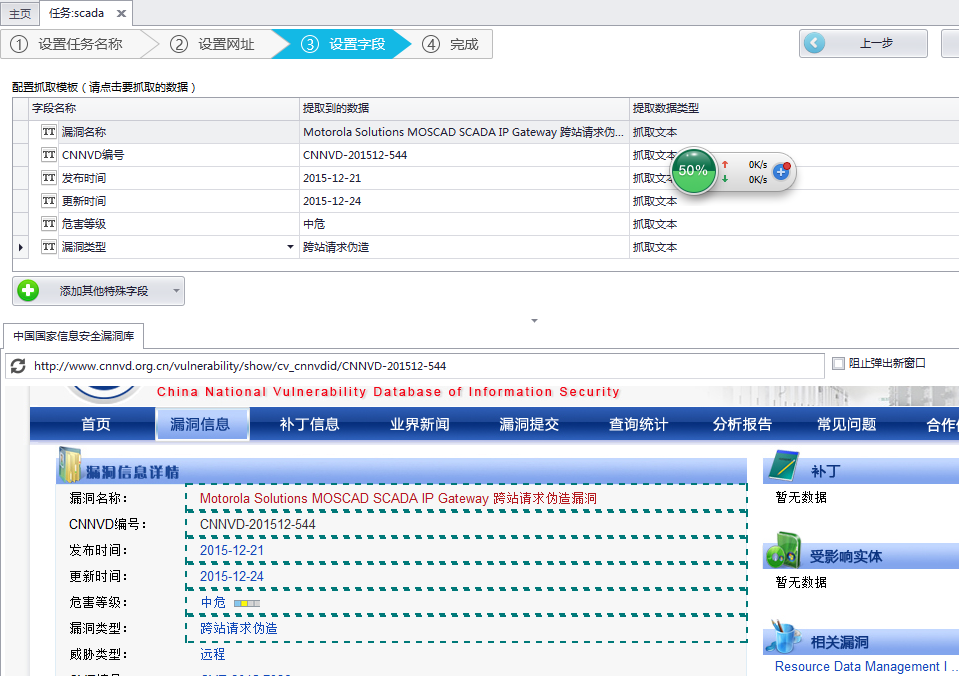Viewport: 959px width, 676px height.
Task: Click the 上一步 button
Action: tap(863, 43)
